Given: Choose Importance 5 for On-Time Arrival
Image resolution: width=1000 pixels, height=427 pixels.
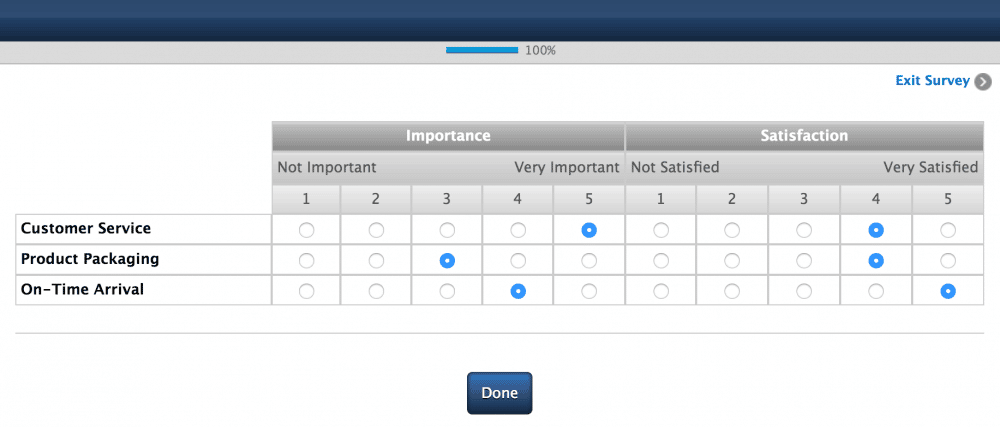Looking at the screenshot, I should pos(589,291).
